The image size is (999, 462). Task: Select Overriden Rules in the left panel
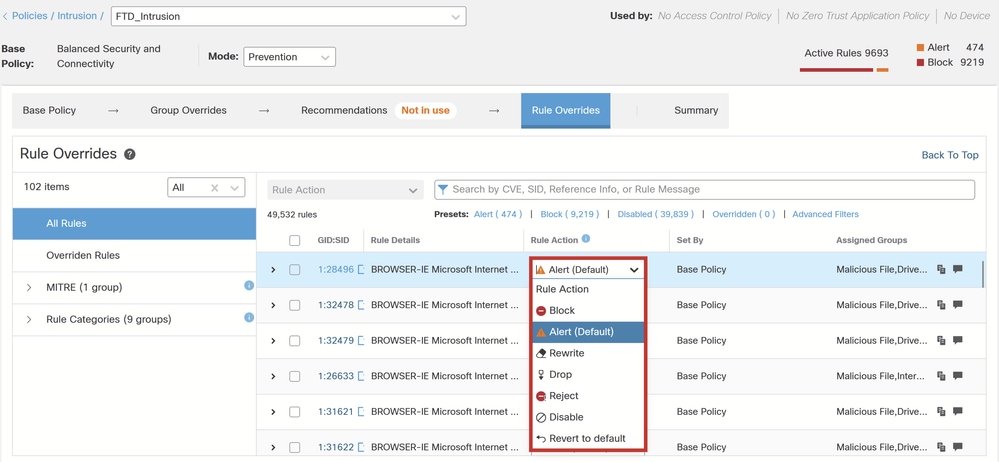point(134,256)
